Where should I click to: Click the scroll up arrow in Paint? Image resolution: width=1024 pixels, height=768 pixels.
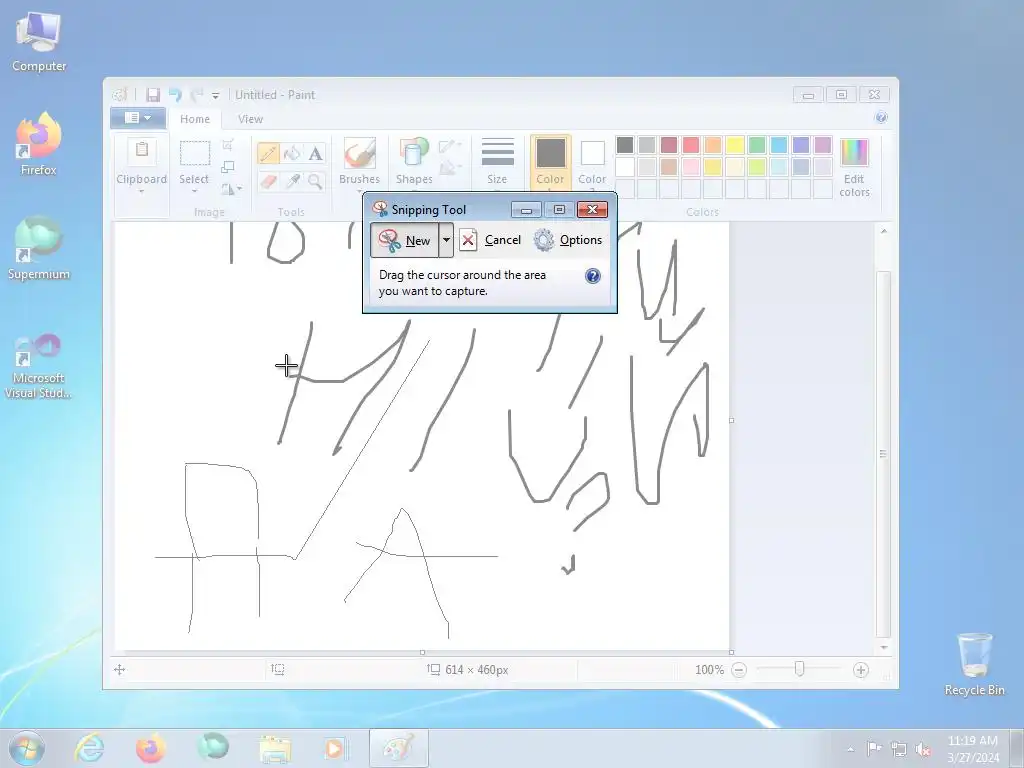(x=884, y=231)
